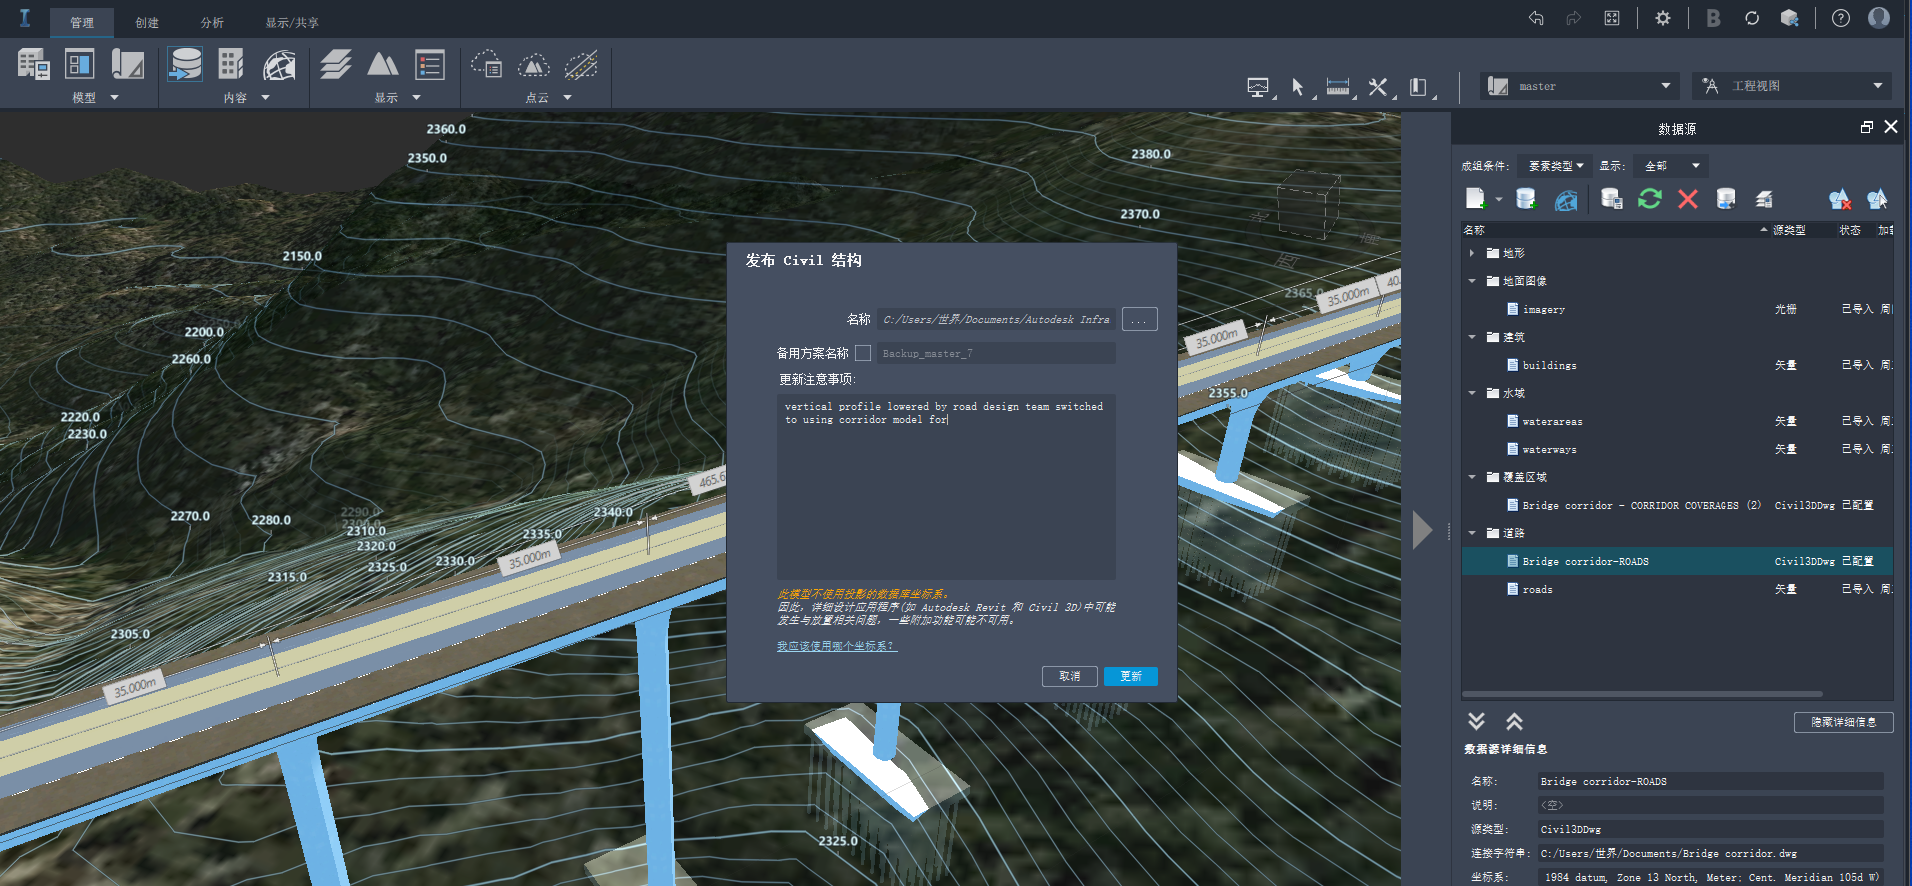
Task: Open data source configuration database icon
Action: click(1612, 199)
